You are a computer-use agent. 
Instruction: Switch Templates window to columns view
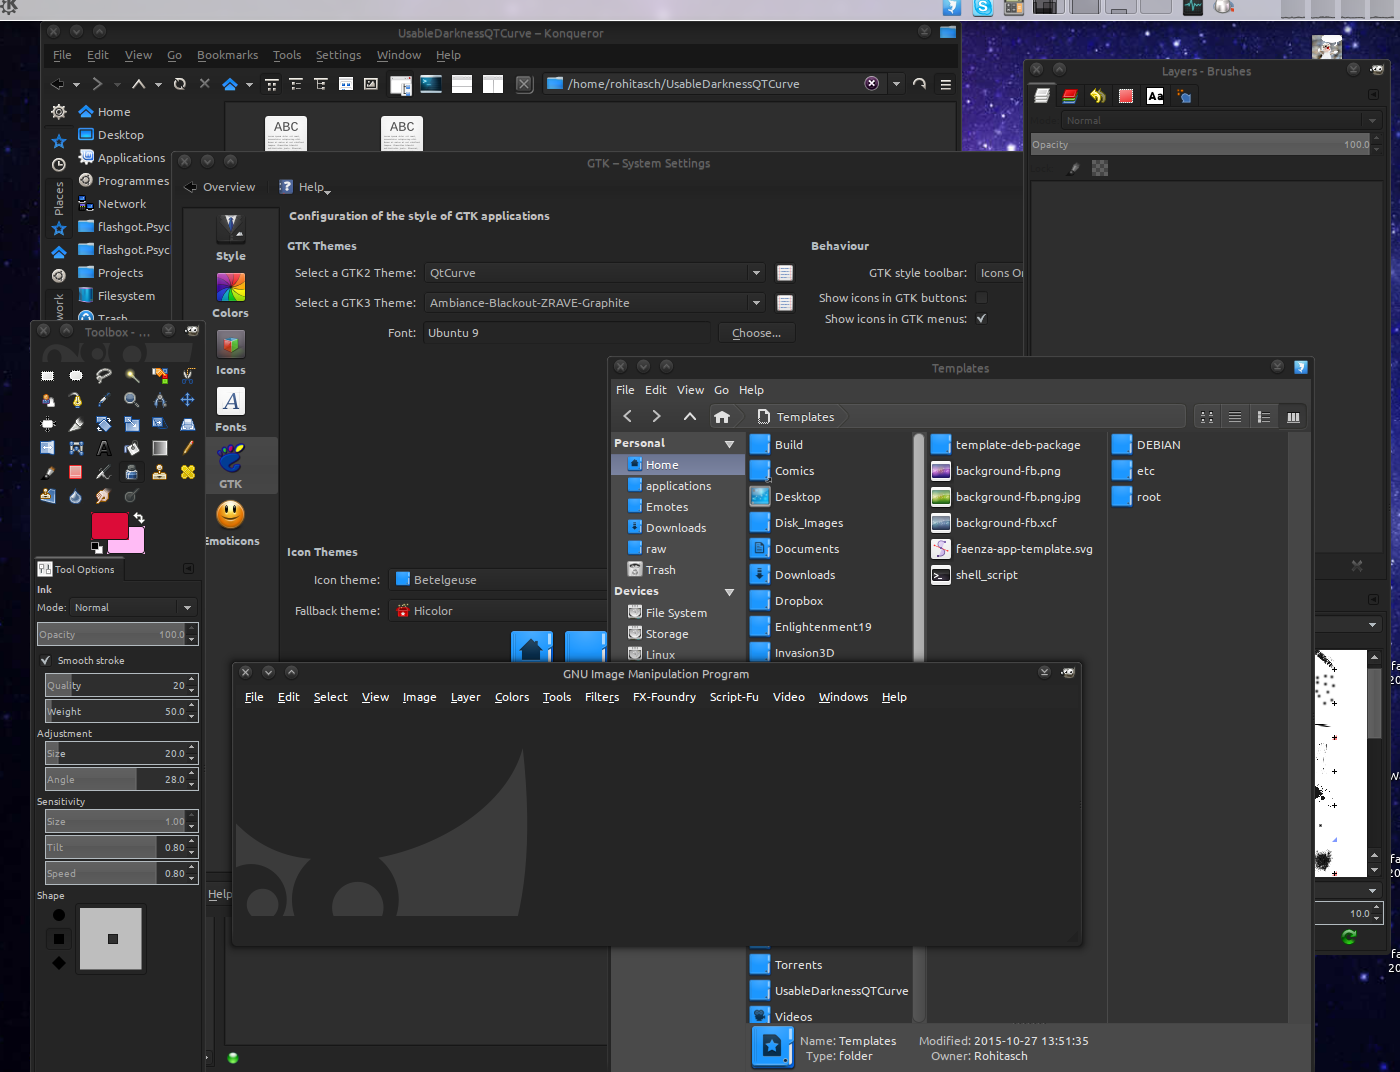[x=1293, y=417]
